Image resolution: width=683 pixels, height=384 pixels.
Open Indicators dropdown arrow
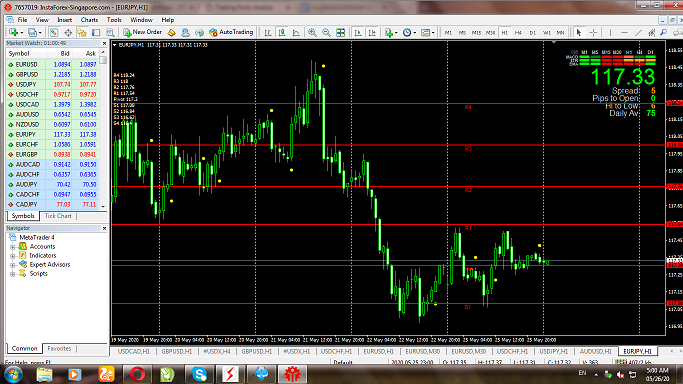(x=396, y=33)
